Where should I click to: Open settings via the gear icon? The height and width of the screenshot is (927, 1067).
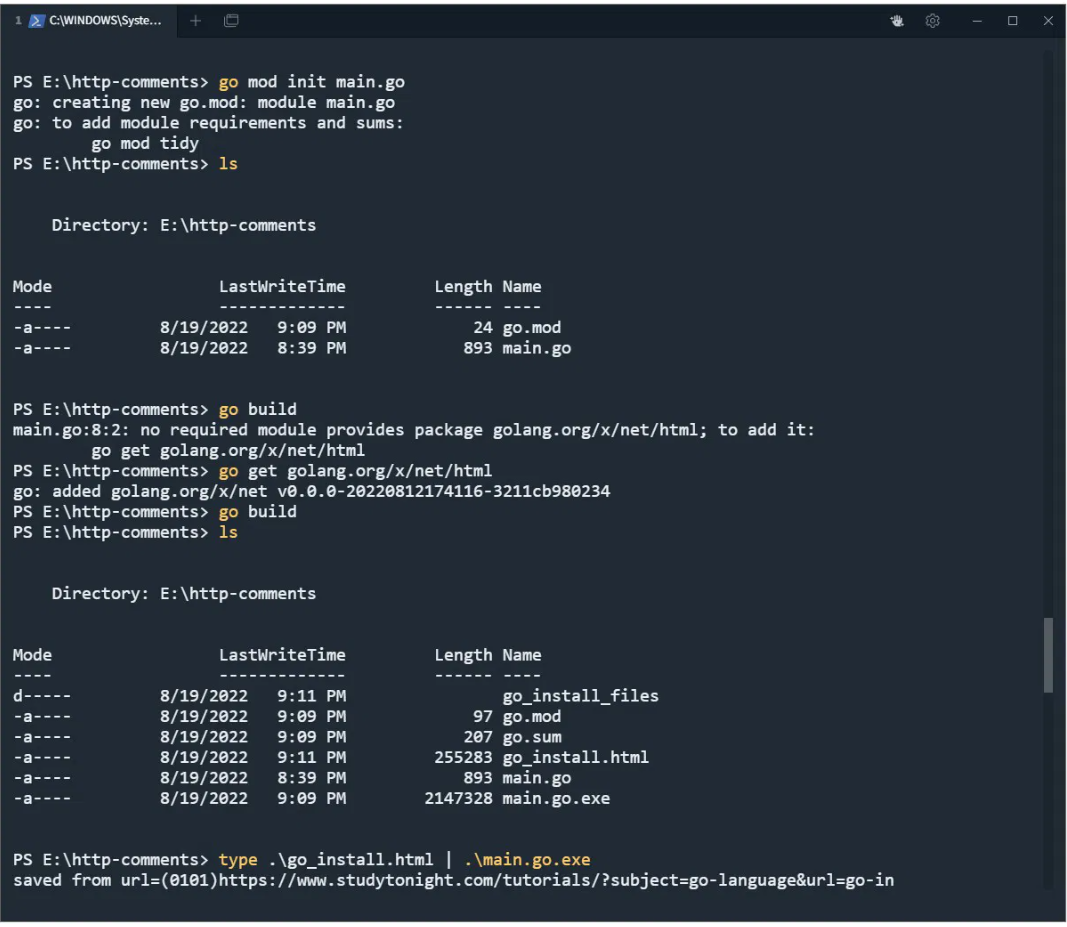tap(932, 21)
